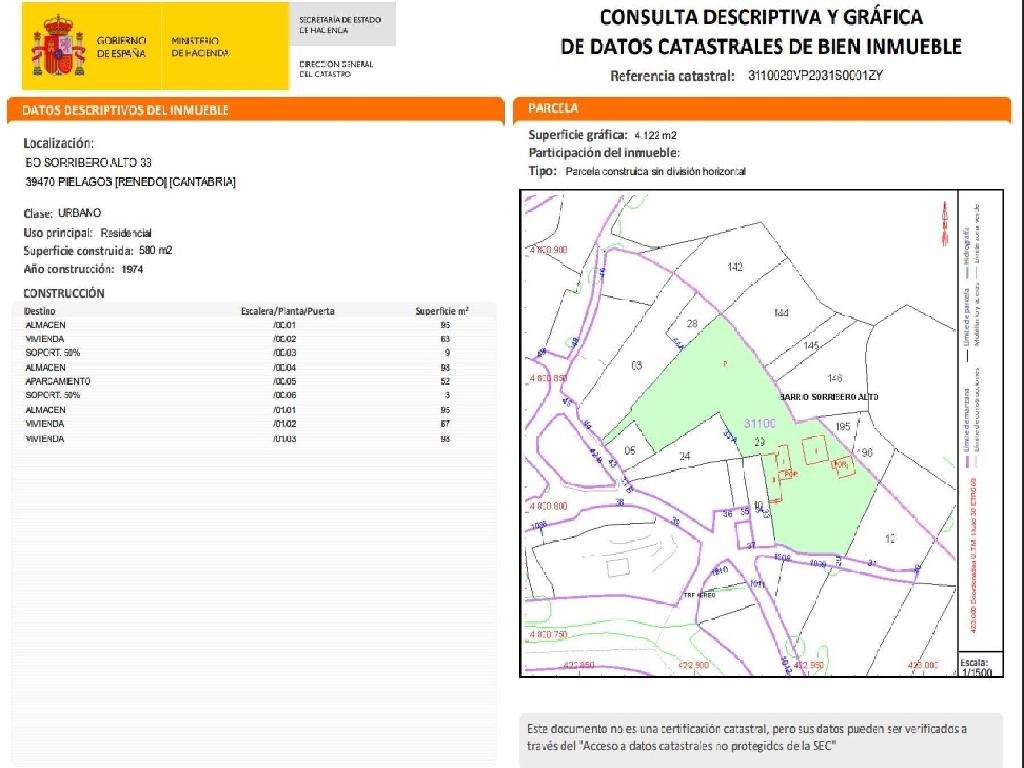Click the VIVIENDA row with /01/03

tap(253, 439)
